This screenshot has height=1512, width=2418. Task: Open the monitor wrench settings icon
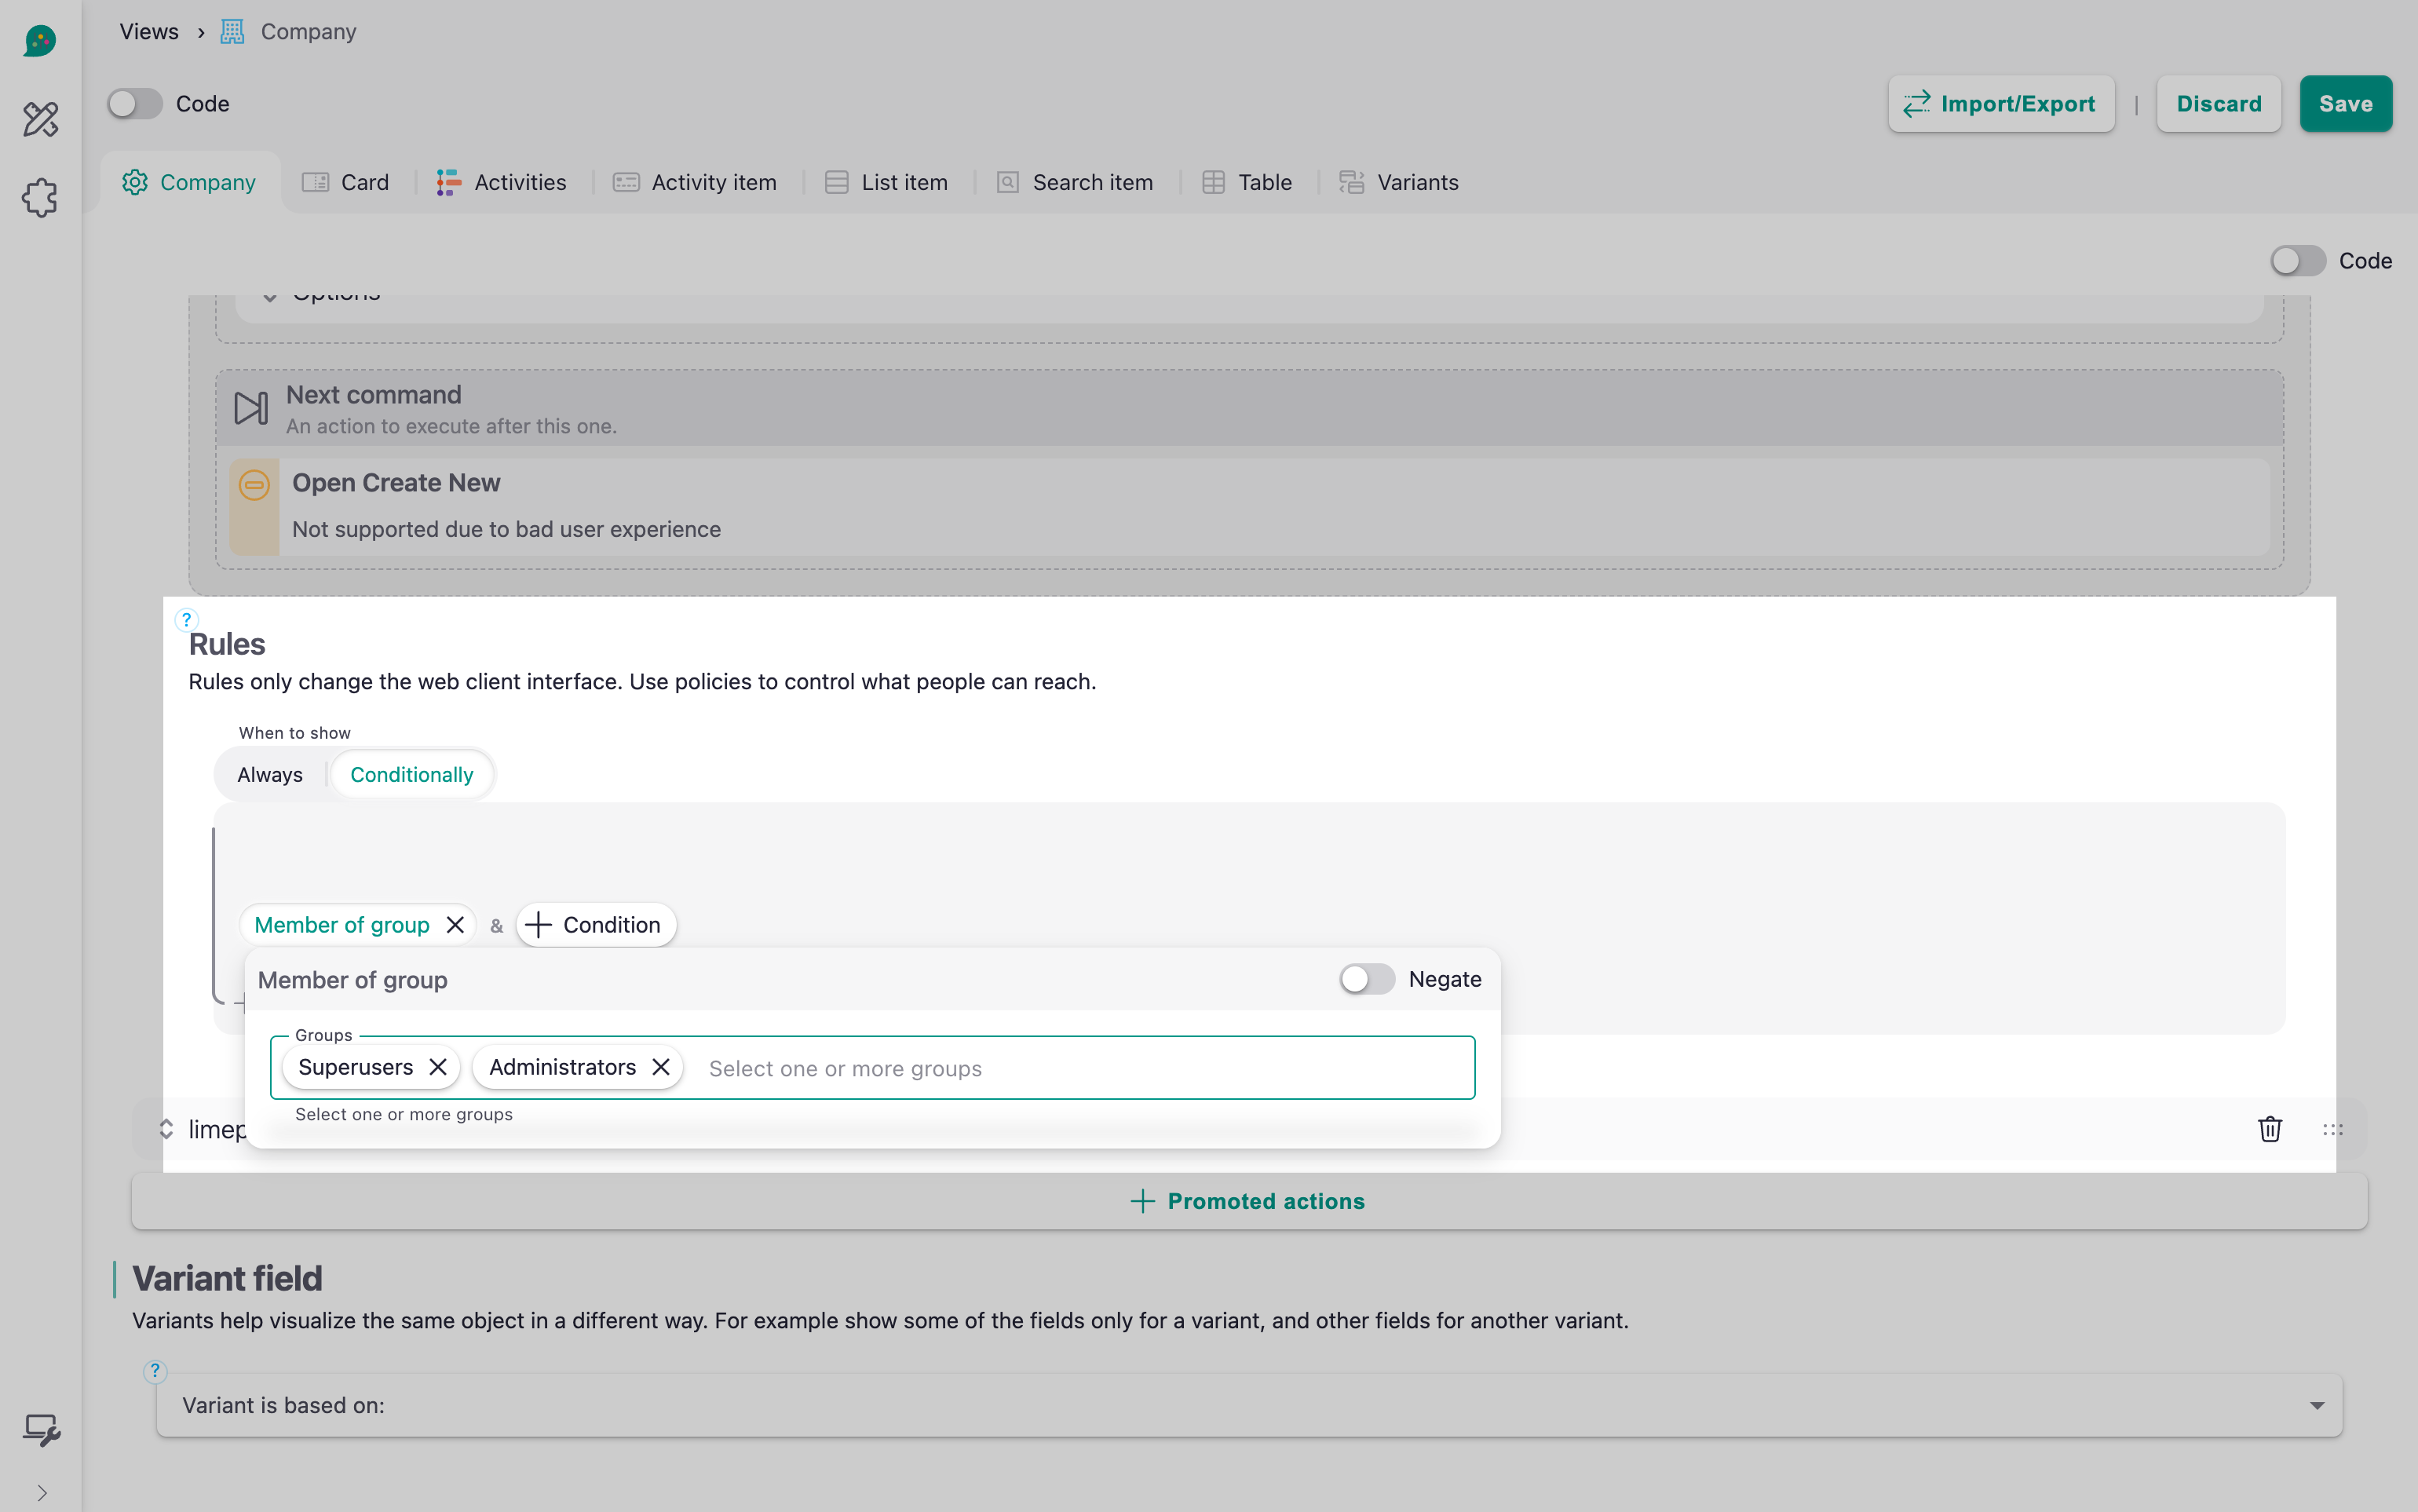[x=41, y=1431]
